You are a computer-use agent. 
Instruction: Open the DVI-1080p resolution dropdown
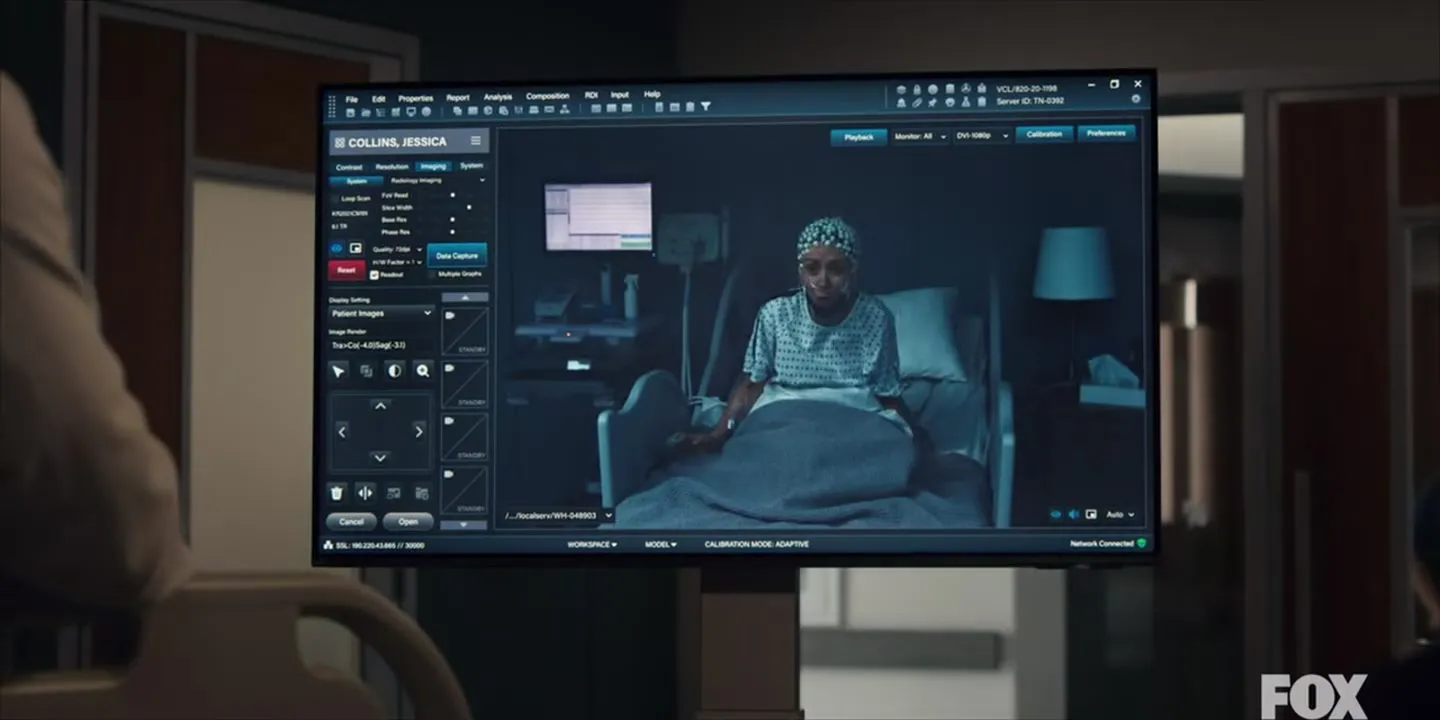pyautogui.click(x=982, y=135)
